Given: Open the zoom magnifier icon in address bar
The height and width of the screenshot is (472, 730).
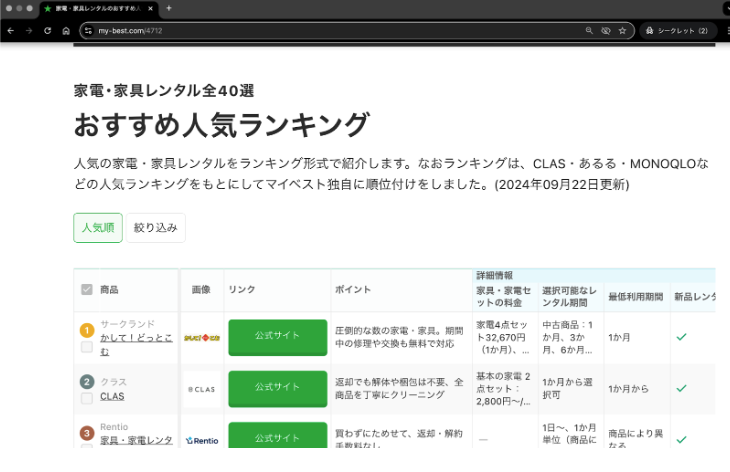Looking at the screenshot, I should click(x=589, y=31).
